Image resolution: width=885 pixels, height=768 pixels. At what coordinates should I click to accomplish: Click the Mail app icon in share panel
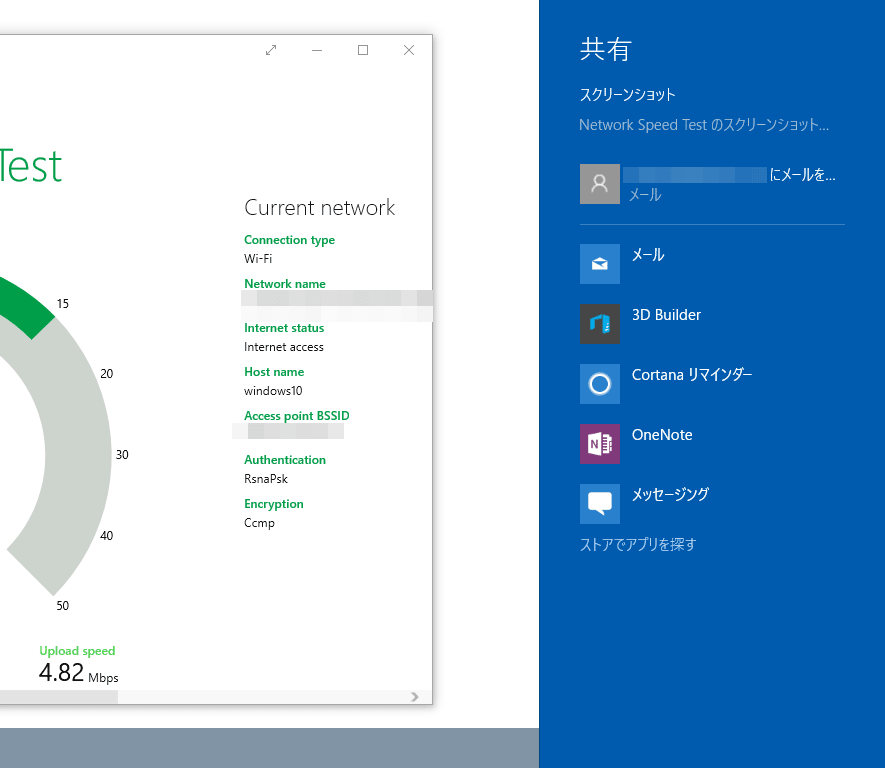pos(599,264)
